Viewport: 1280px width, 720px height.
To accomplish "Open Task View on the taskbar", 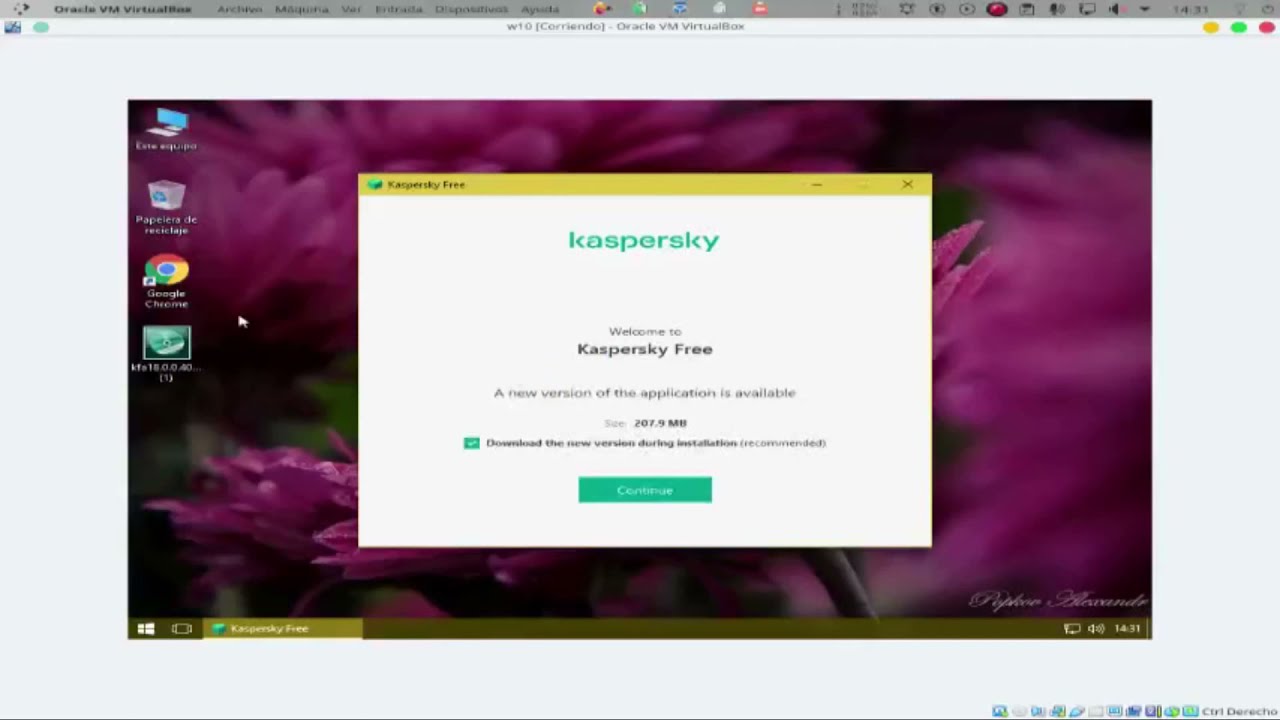I will (x=181, y=628).
